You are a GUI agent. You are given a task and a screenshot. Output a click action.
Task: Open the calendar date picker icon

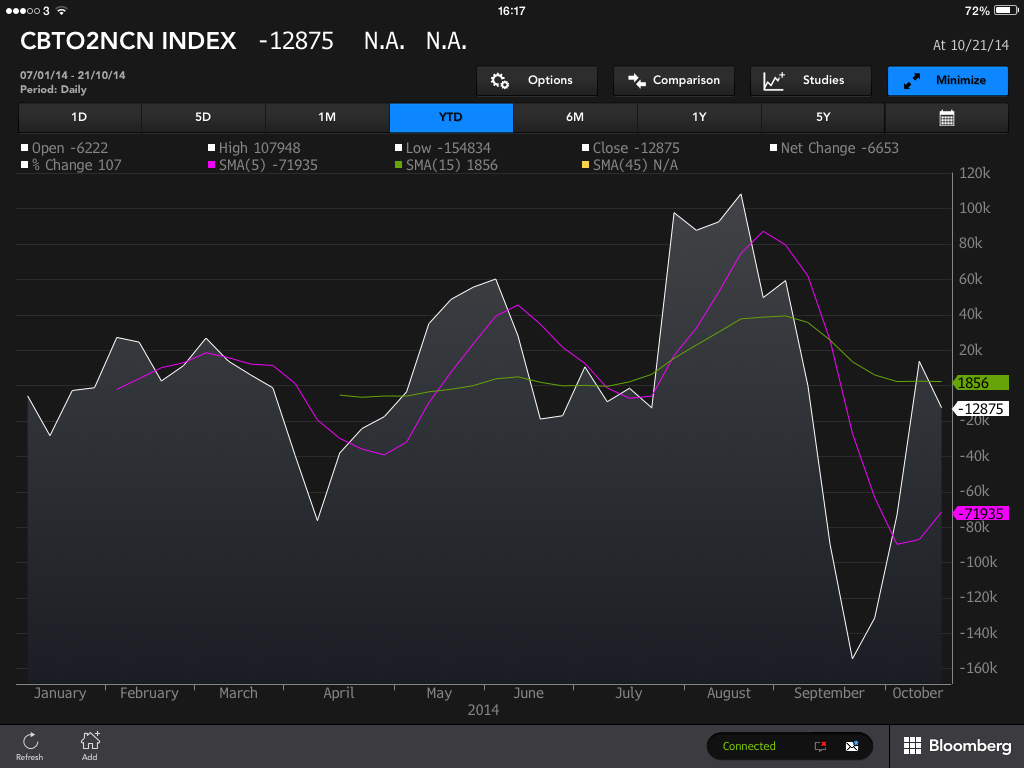tap(946, 117)
